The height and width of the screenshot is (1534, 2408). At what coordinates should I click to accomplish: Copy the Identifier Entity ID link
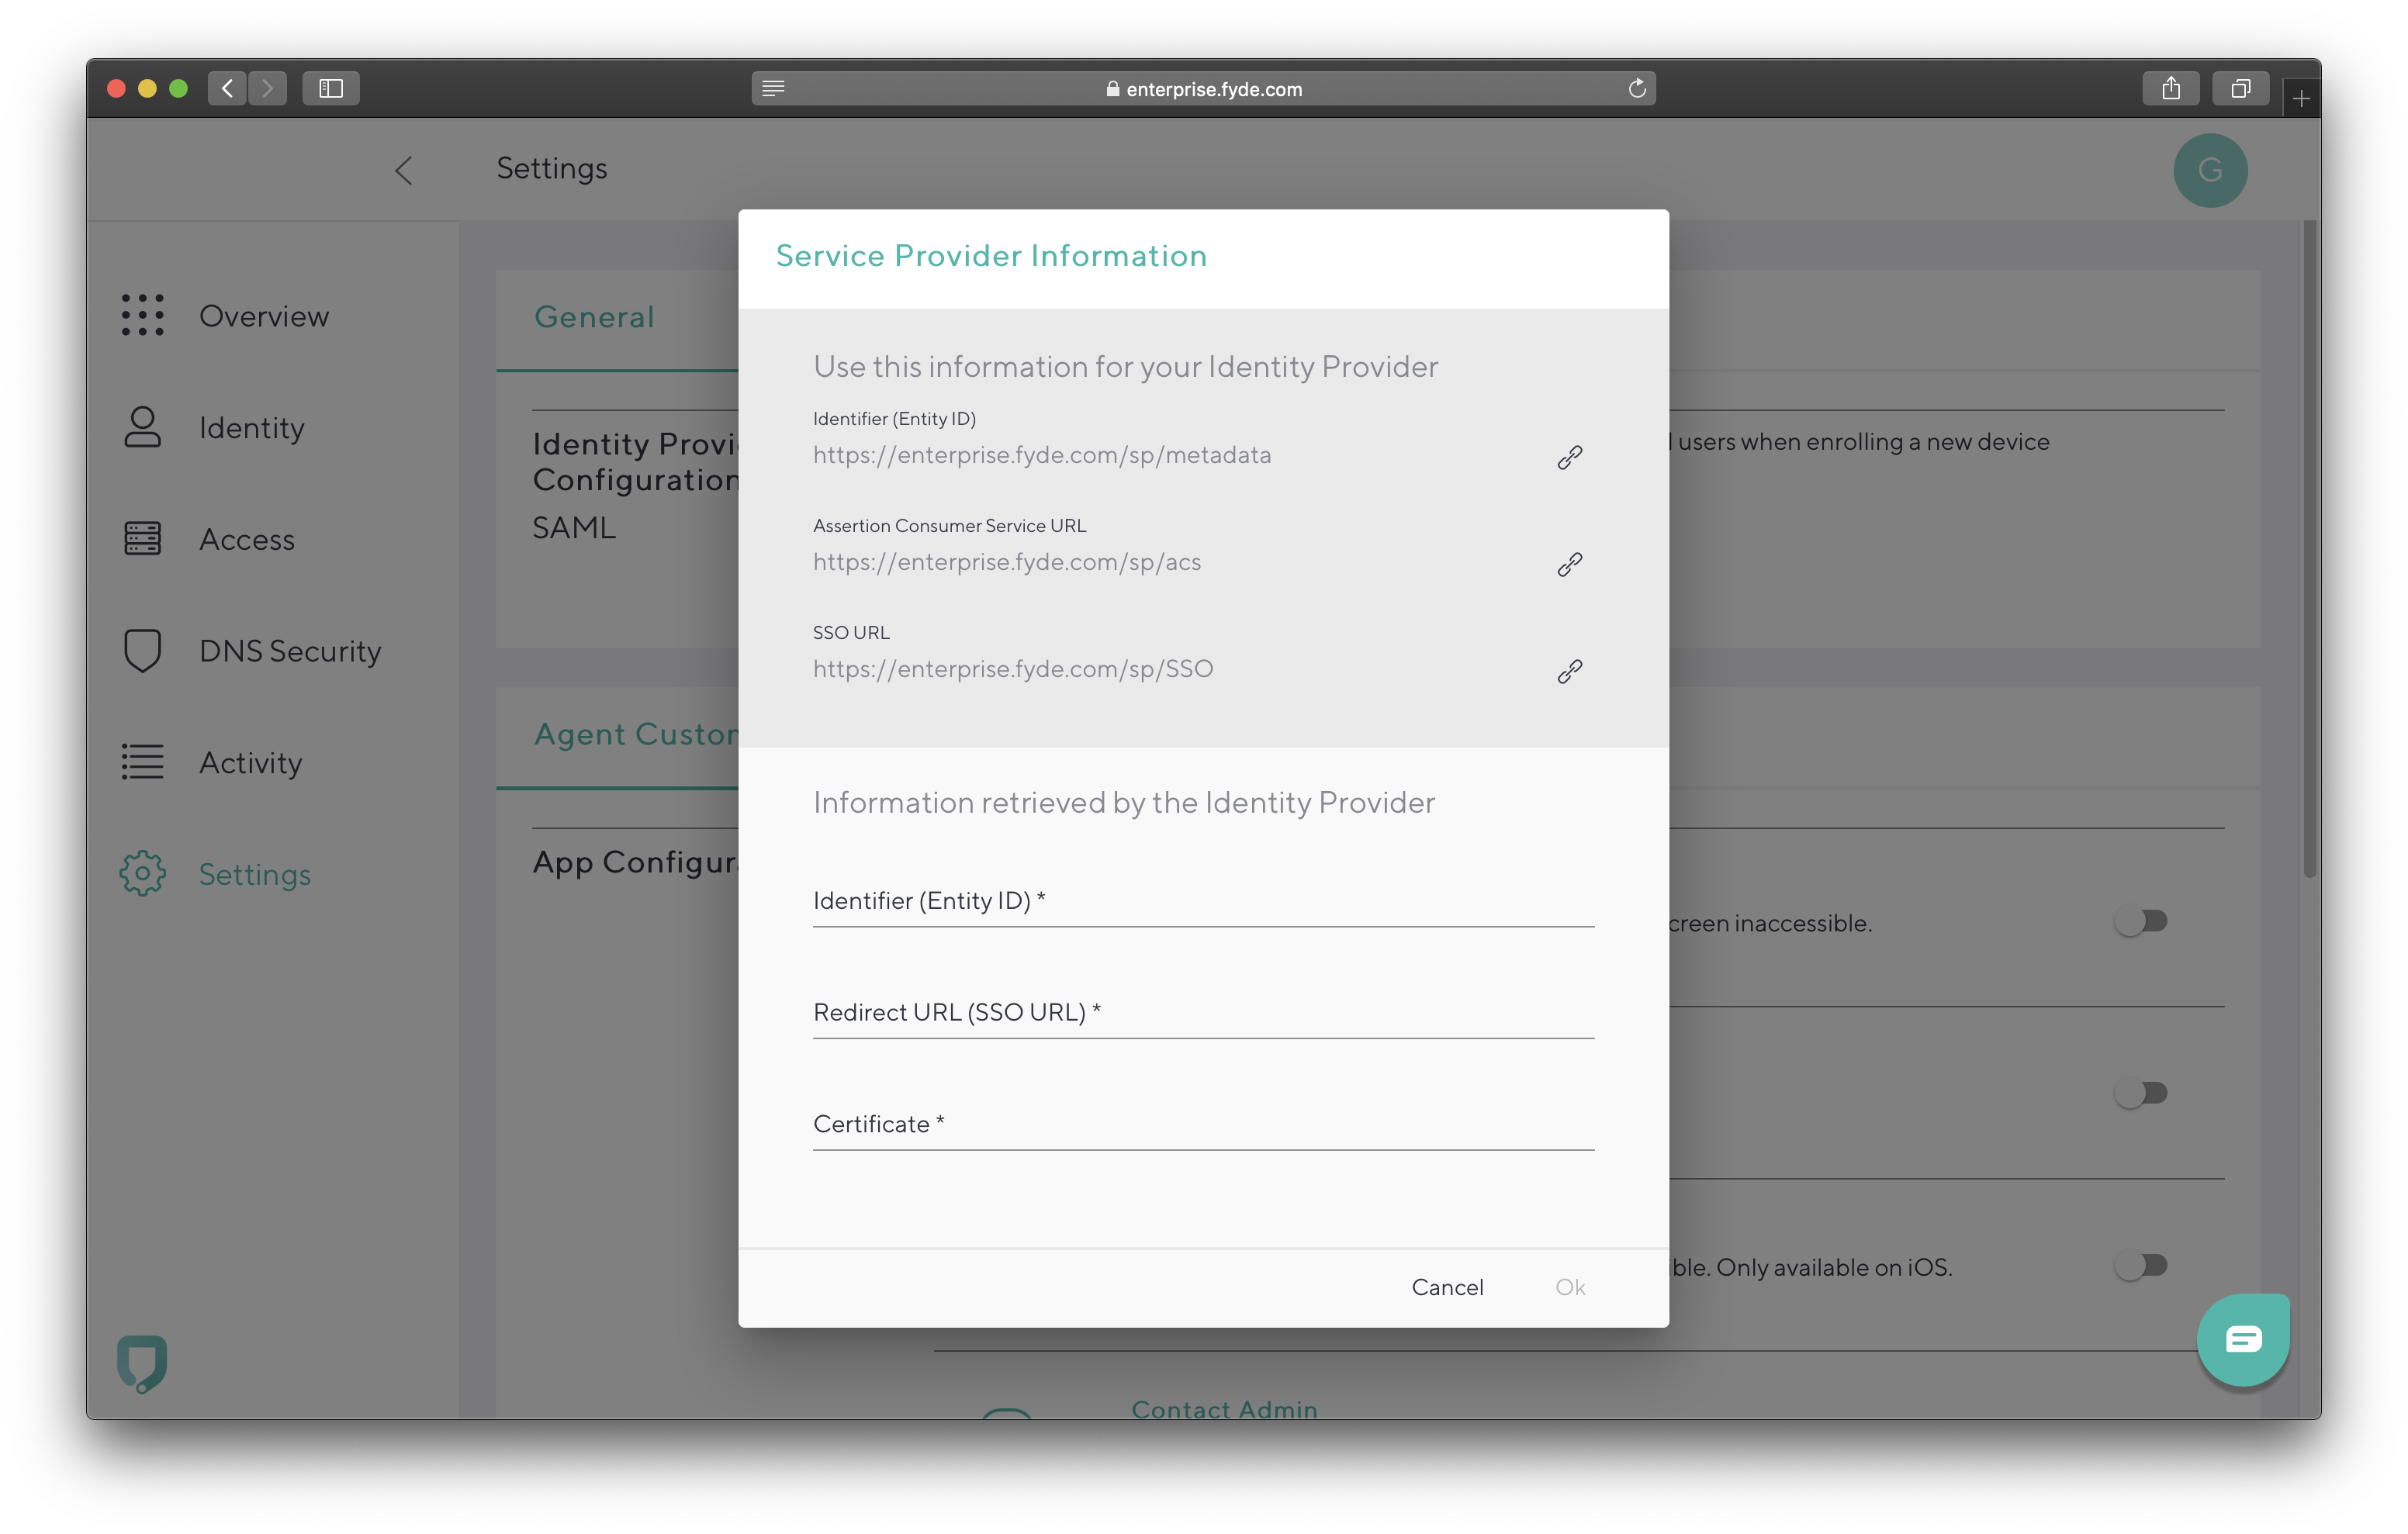click(1569, 457)
